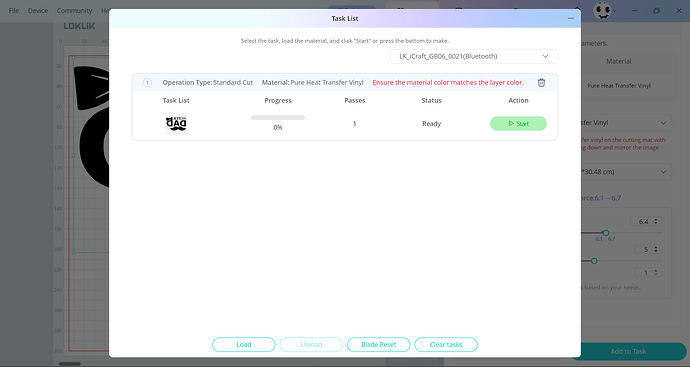Click the '0%' progress text
Viewport: 690px width, 367px height.
[278, 127]
